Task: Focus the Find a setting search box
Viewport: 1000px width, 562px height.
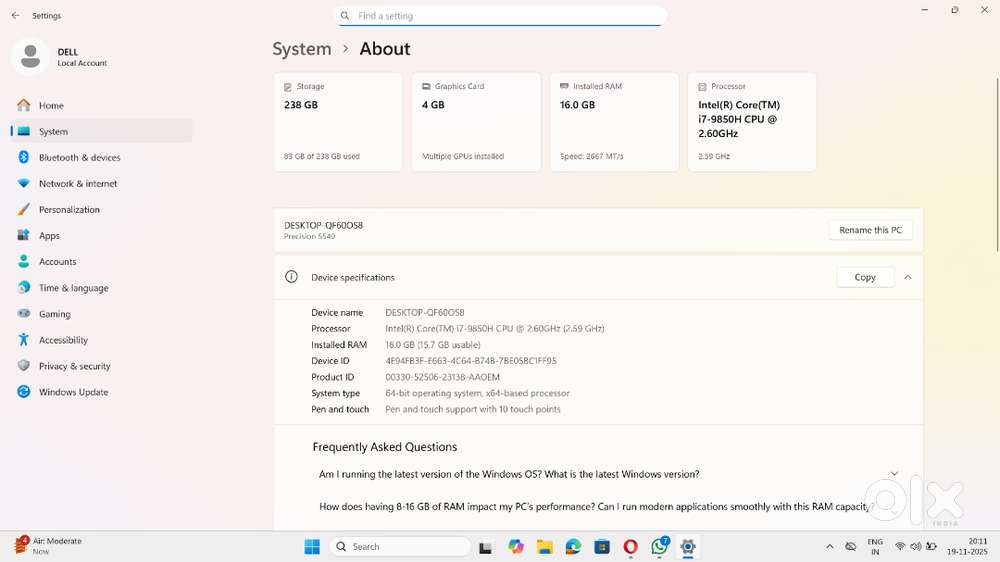Action: point(499,15)
